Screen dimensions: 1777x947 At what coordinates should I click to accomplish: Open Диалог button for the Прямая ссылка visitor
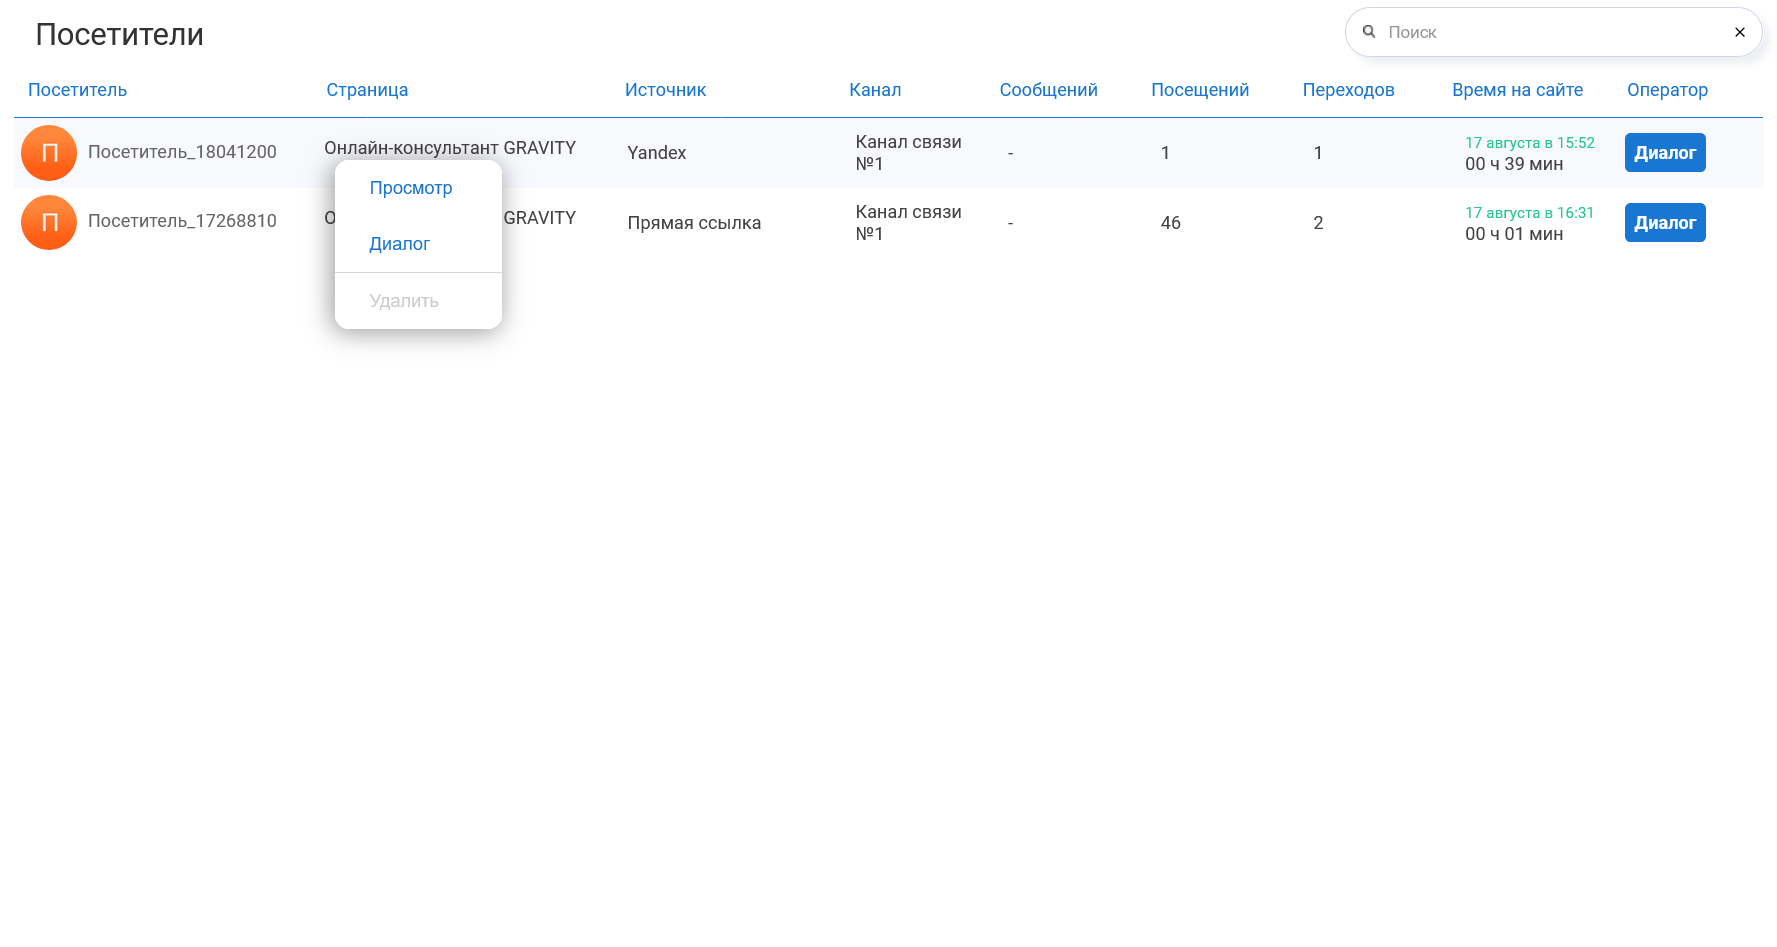point(1664,223)
